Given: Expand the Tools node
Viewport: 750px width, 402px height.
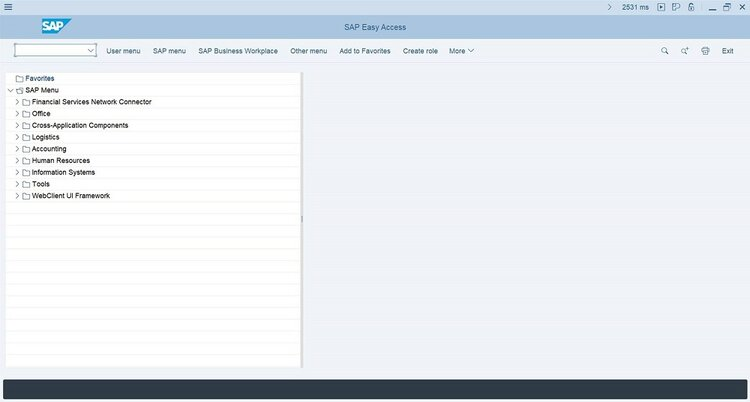Looking at the screenshot, I should click(x=17, y=184).
